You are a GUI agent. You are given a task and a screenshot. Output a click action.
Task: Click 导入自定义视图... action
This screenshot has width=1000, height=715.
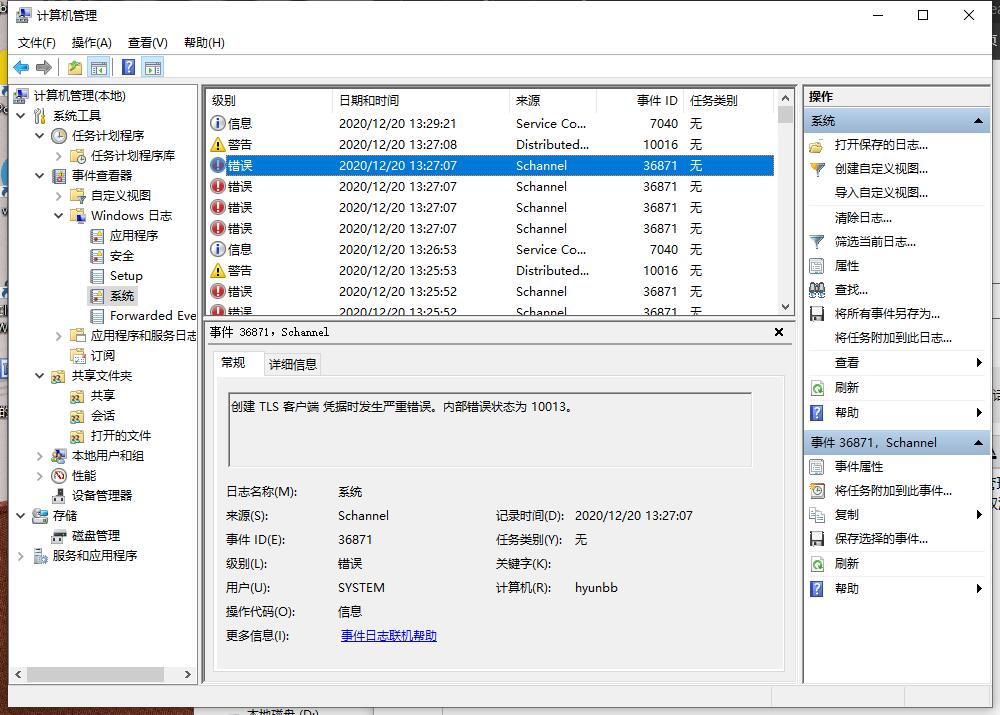(x=881, y=193)
